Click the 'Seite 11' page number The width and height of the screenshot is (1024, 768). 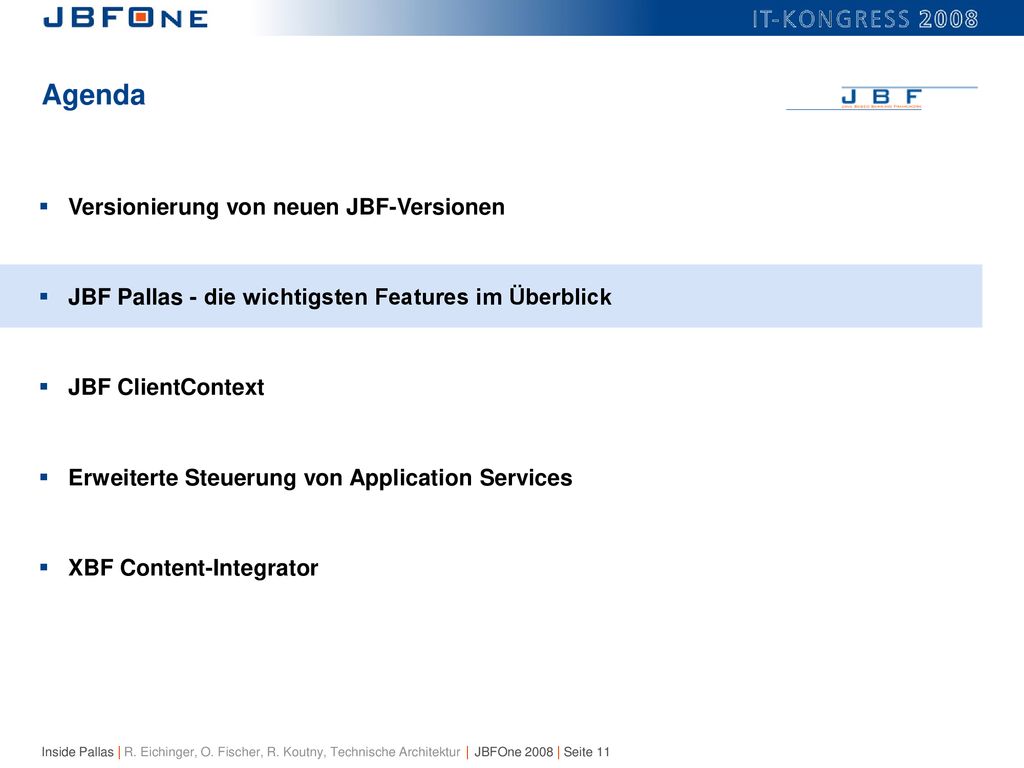pyautogui.click(x=586, y=752)
